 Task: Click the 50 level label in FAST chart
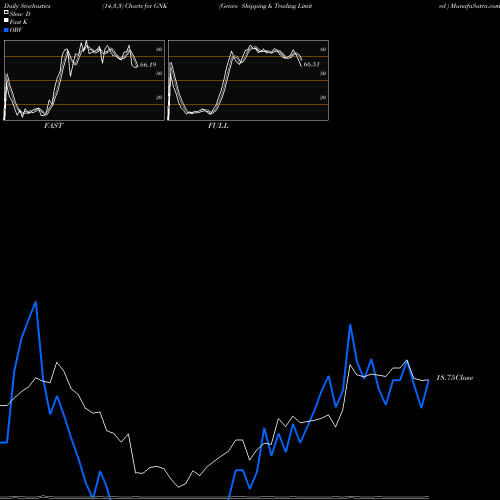159,73
